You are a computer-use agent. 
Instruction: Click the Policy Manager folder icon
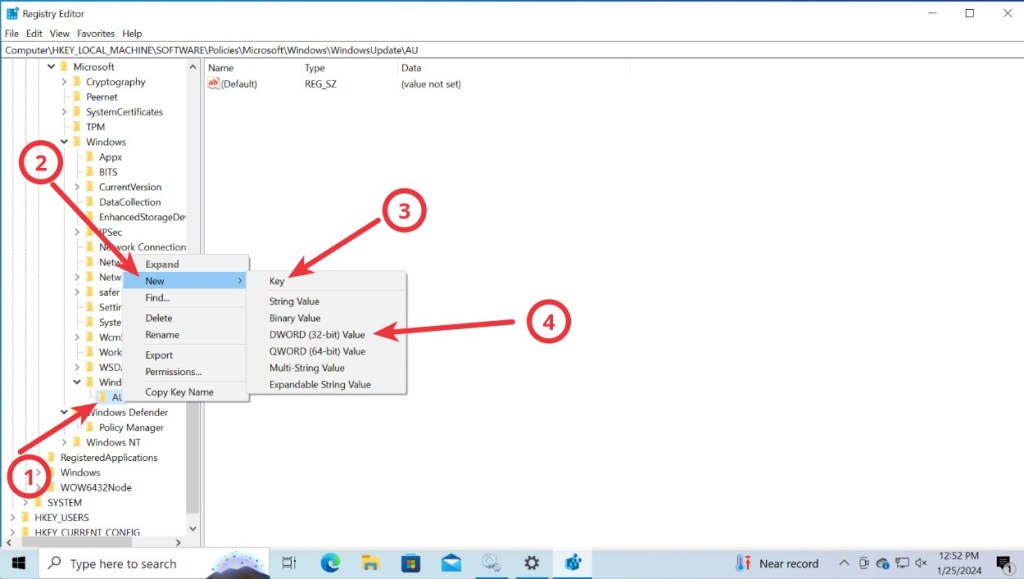tap(90, 427)
